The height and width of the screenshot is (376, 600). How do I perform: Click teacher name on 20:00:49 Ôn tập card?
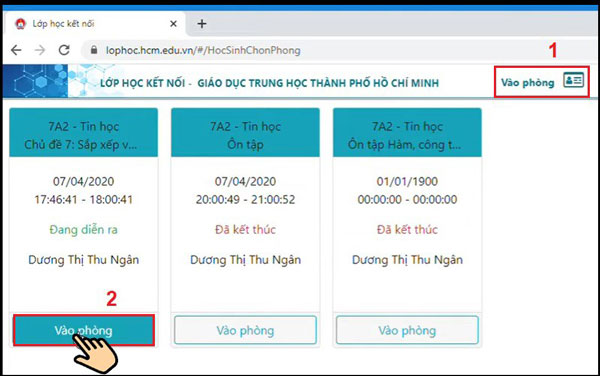point(245,260)
